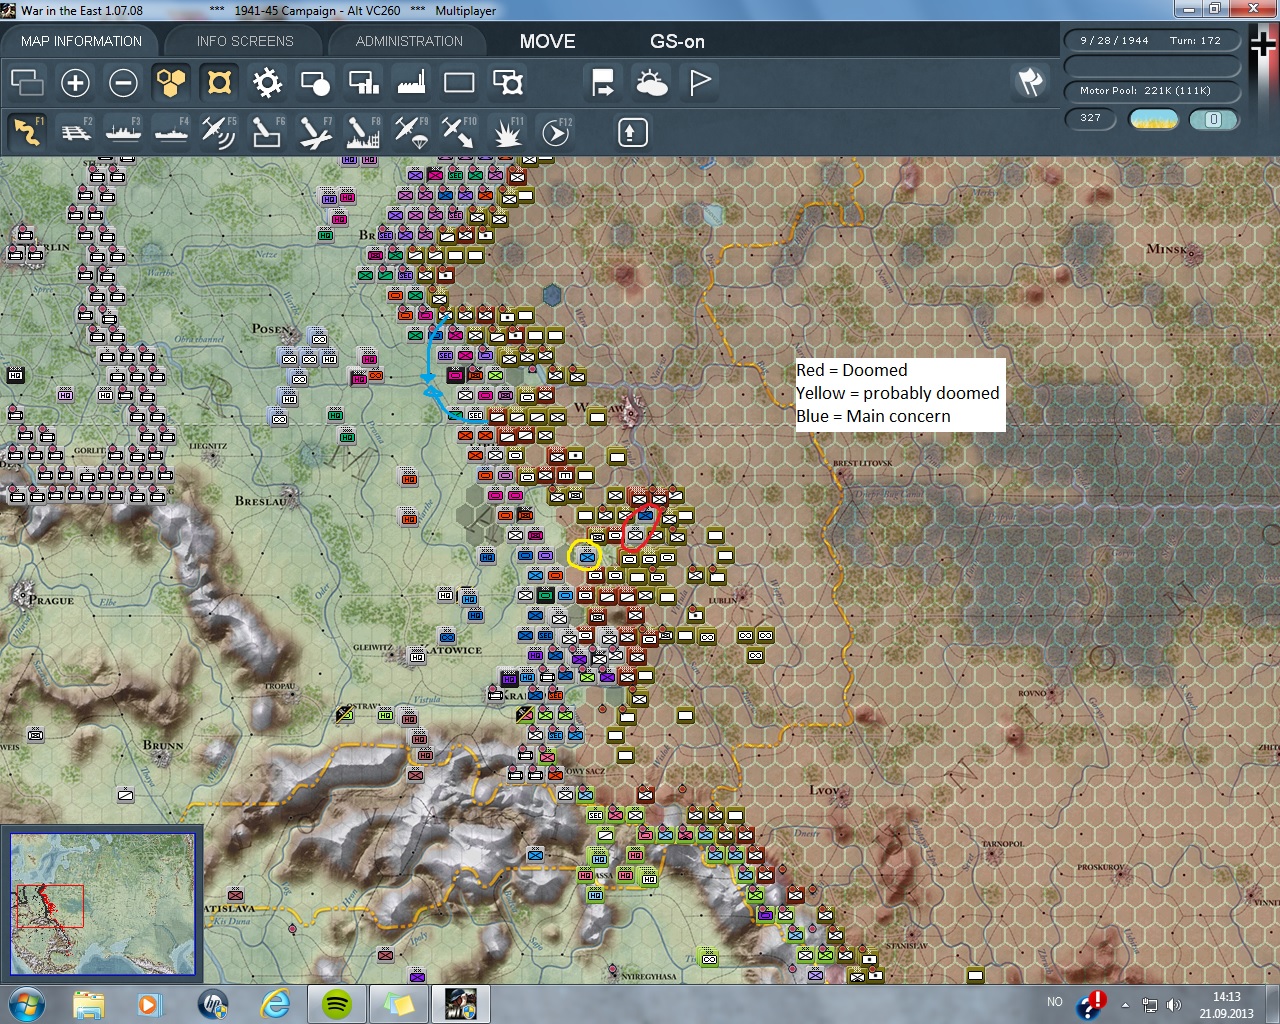Click the F12 next-arrow circle button
The height and width of the screenshot is (1024, 1280).
pyautogui.click(x=555, y=132)
